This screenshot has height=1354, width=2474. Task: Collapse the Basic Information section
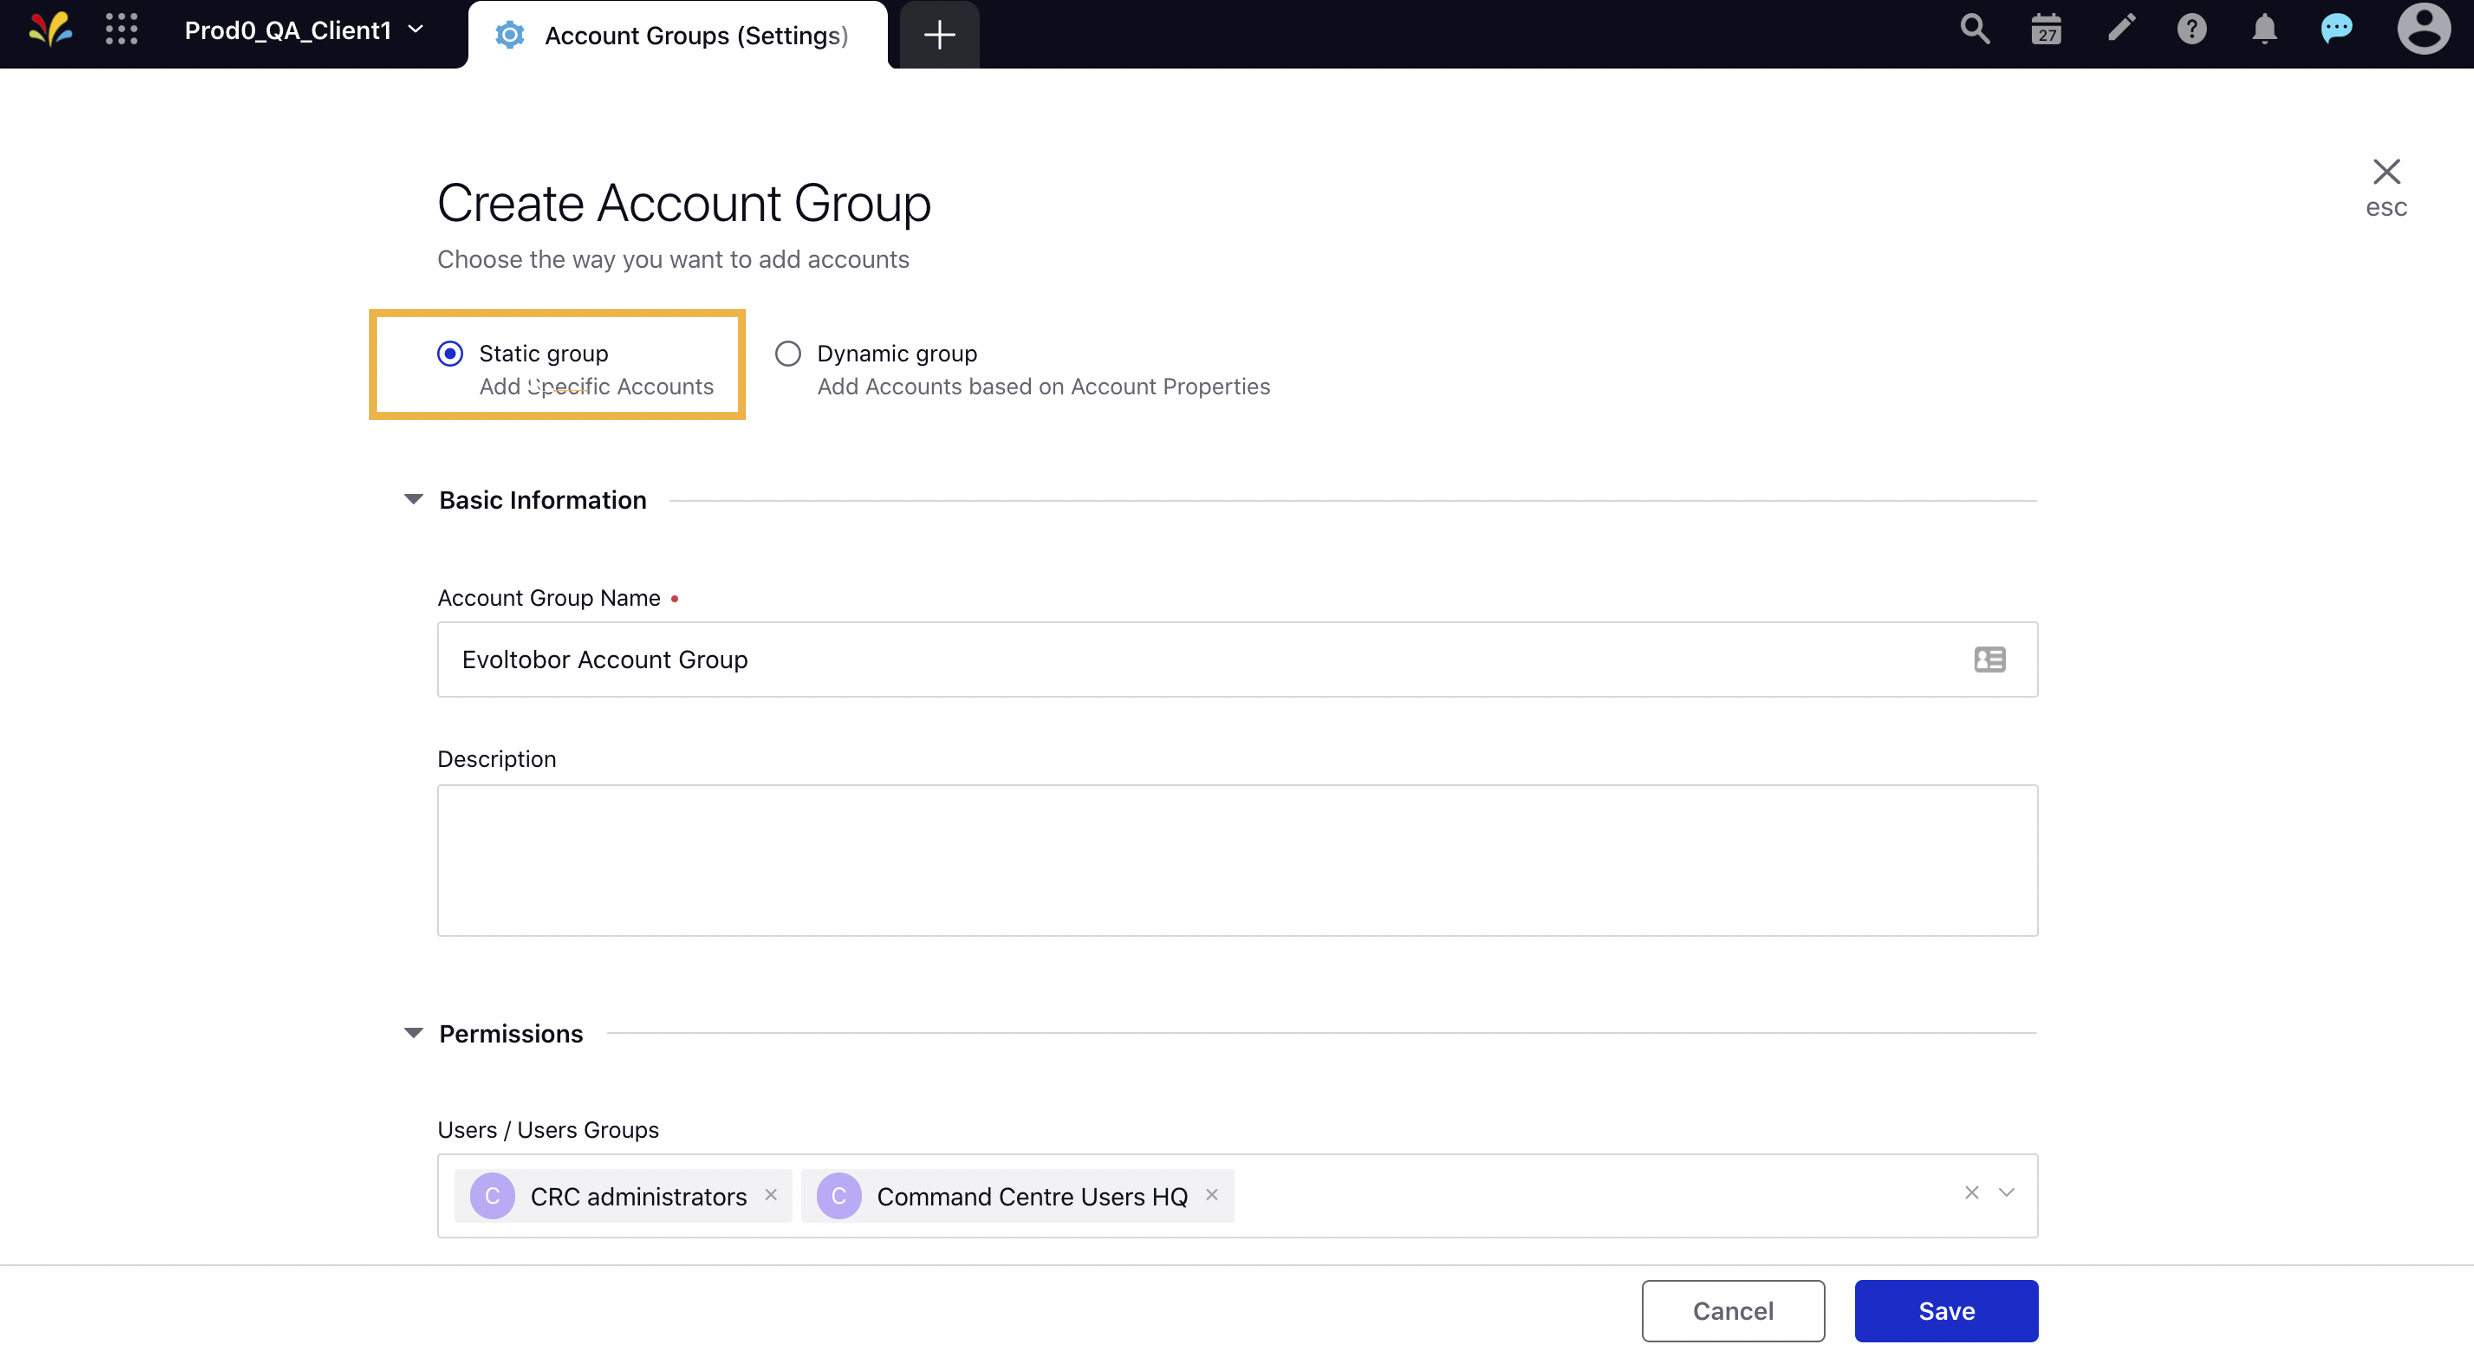412,497
